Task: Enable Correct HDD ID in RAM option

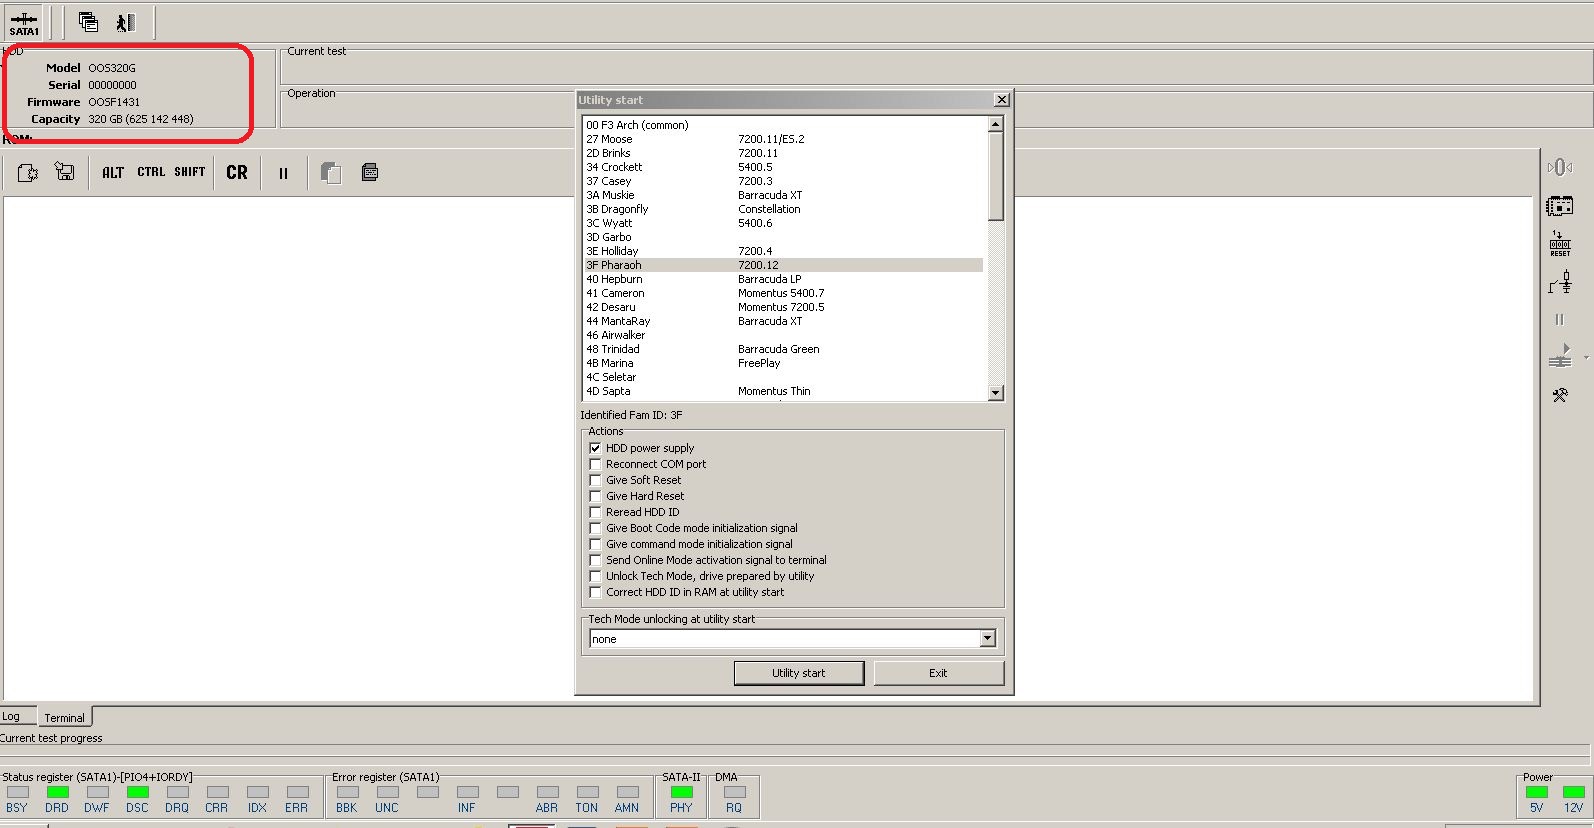Action: coord(595,592)
